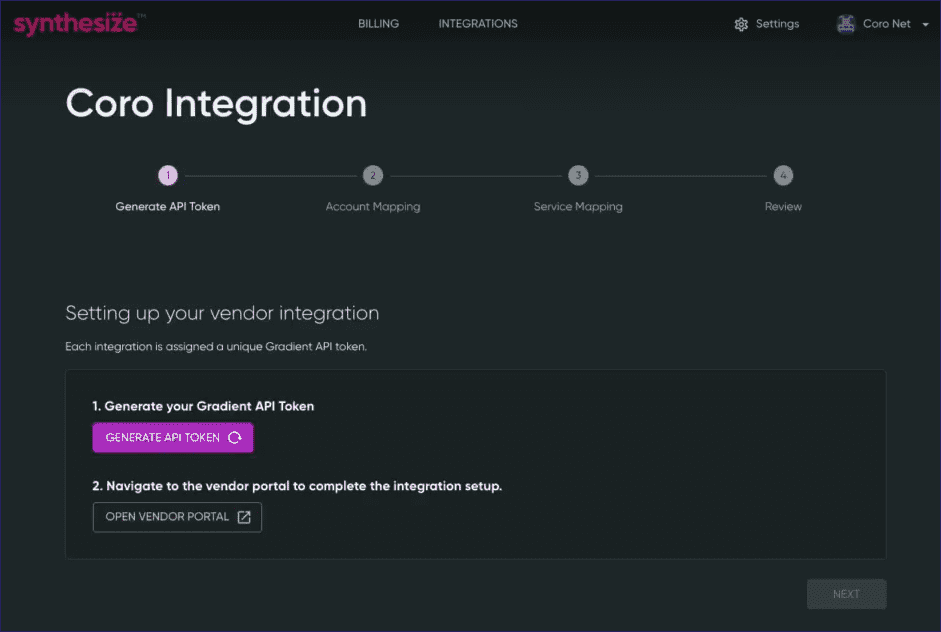This screenshot has height=632, width=941.
Task: Select step circle 2 for Account Mapping
Action: 373,174
